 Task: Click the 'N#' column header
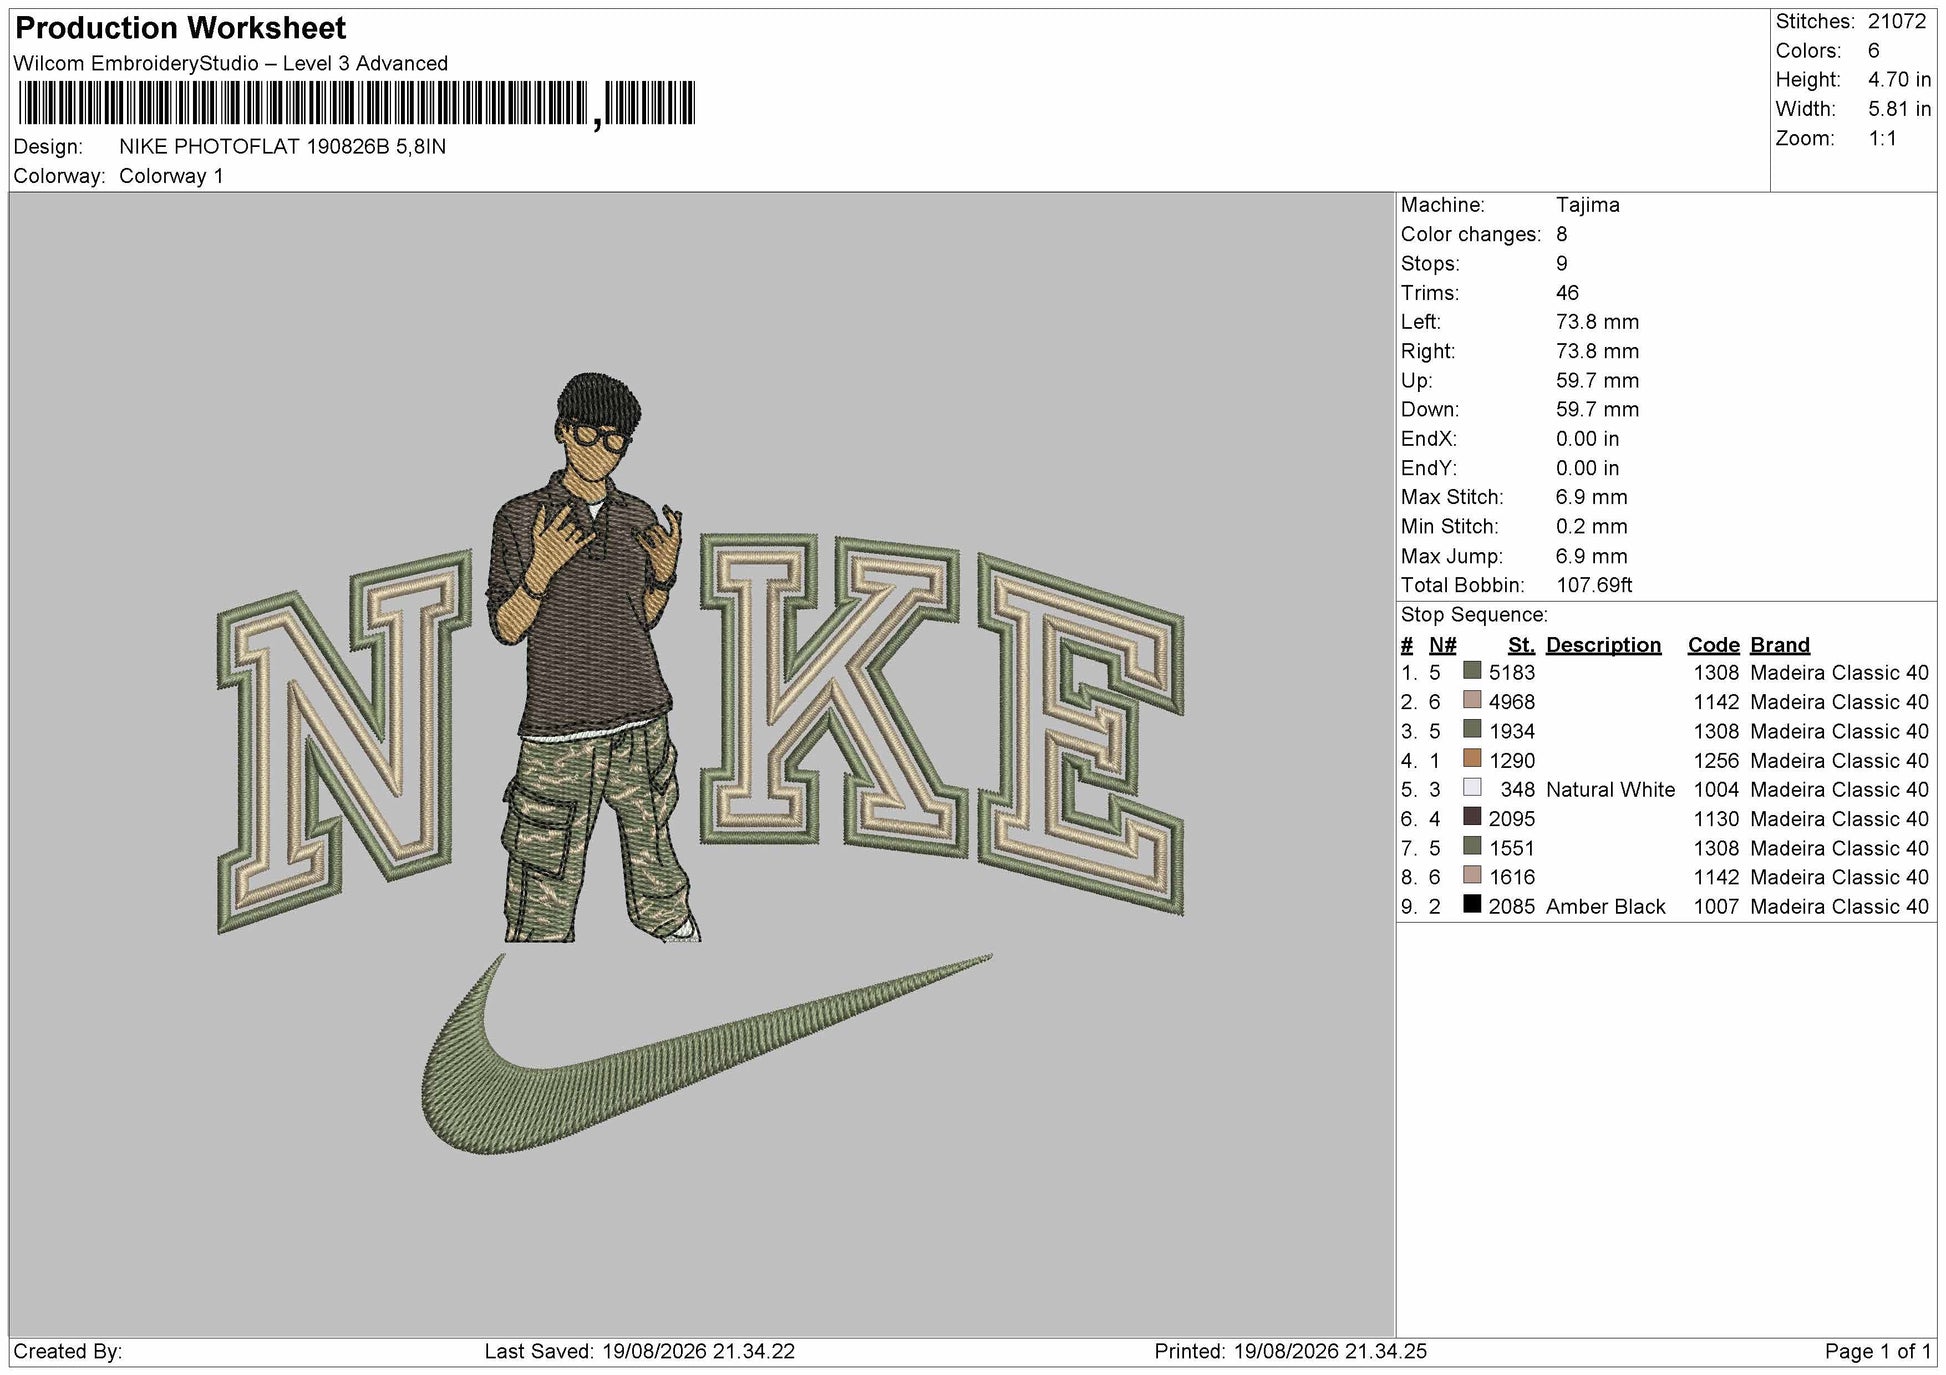tap(1443, 645)
